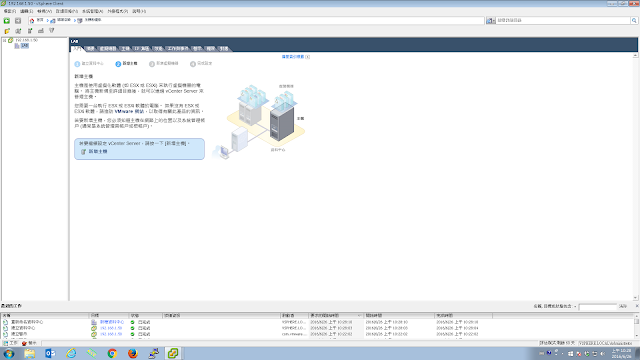This screenshot has height=360, width=640.
Task: Click the vSphere Client taskbar button
Action: click(173, 353)
